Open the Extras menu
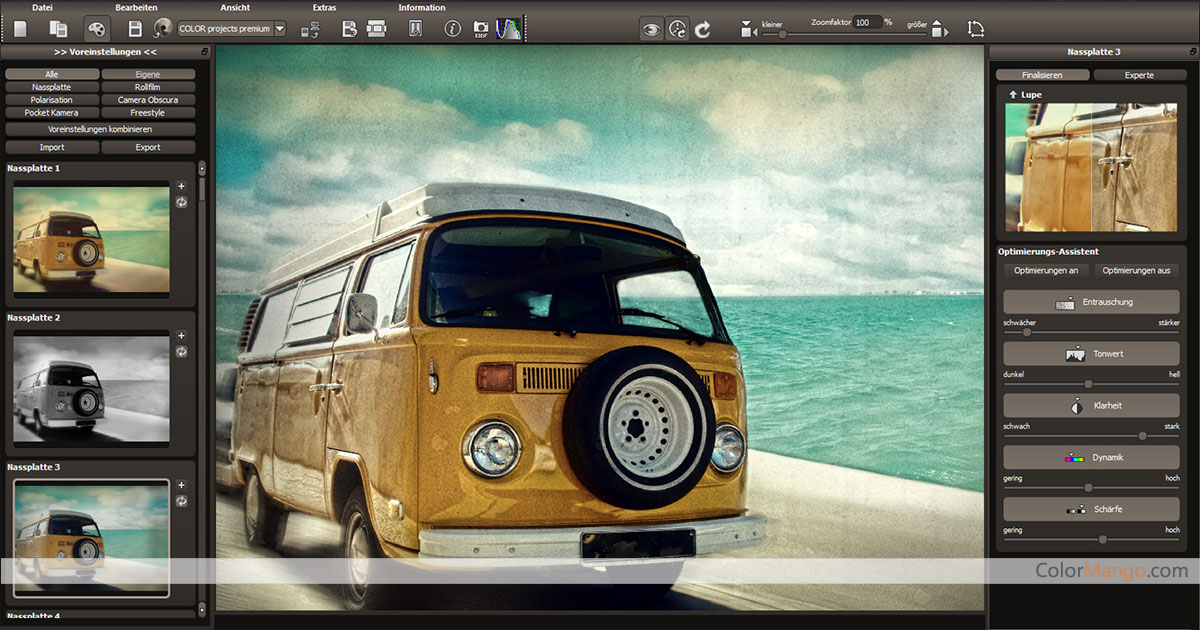1200x630 pixels. [324, 7]
